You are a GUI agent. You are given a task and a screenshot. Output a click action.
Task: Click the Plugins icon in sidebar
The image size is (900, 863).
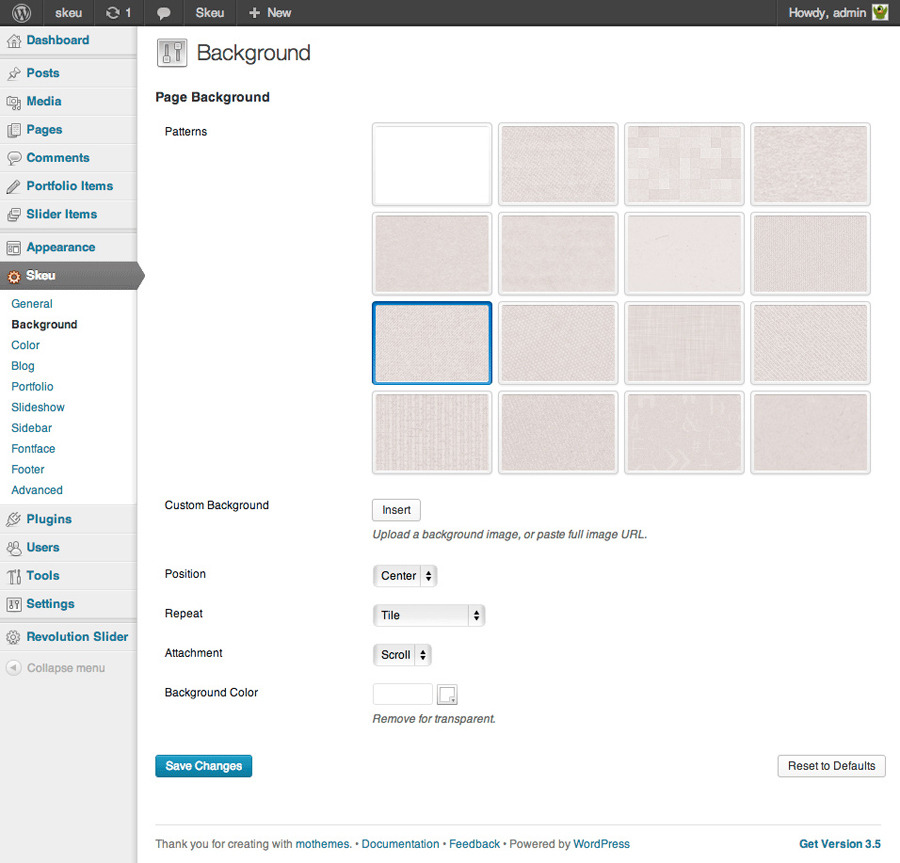pyautogui.click(x=14, y=520)
